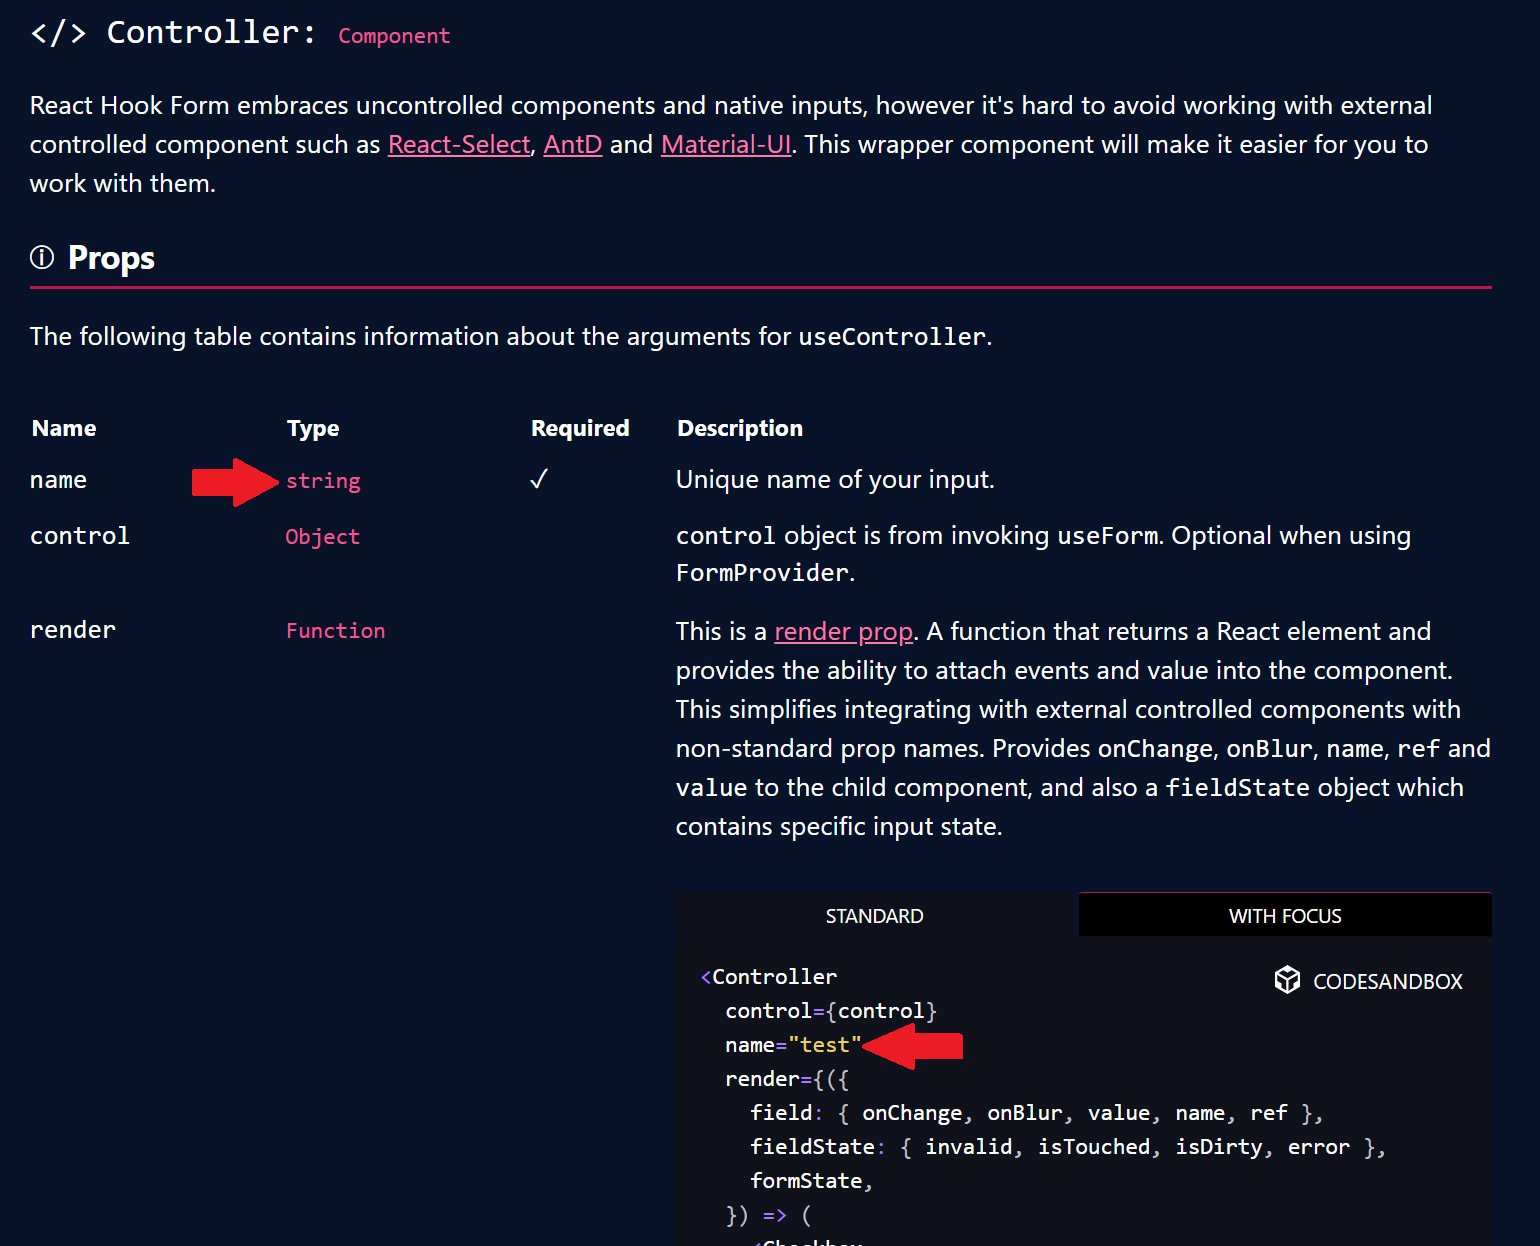
Task: Switch to the WITH FOCUS tab
Action: (x=1284, y=915)
